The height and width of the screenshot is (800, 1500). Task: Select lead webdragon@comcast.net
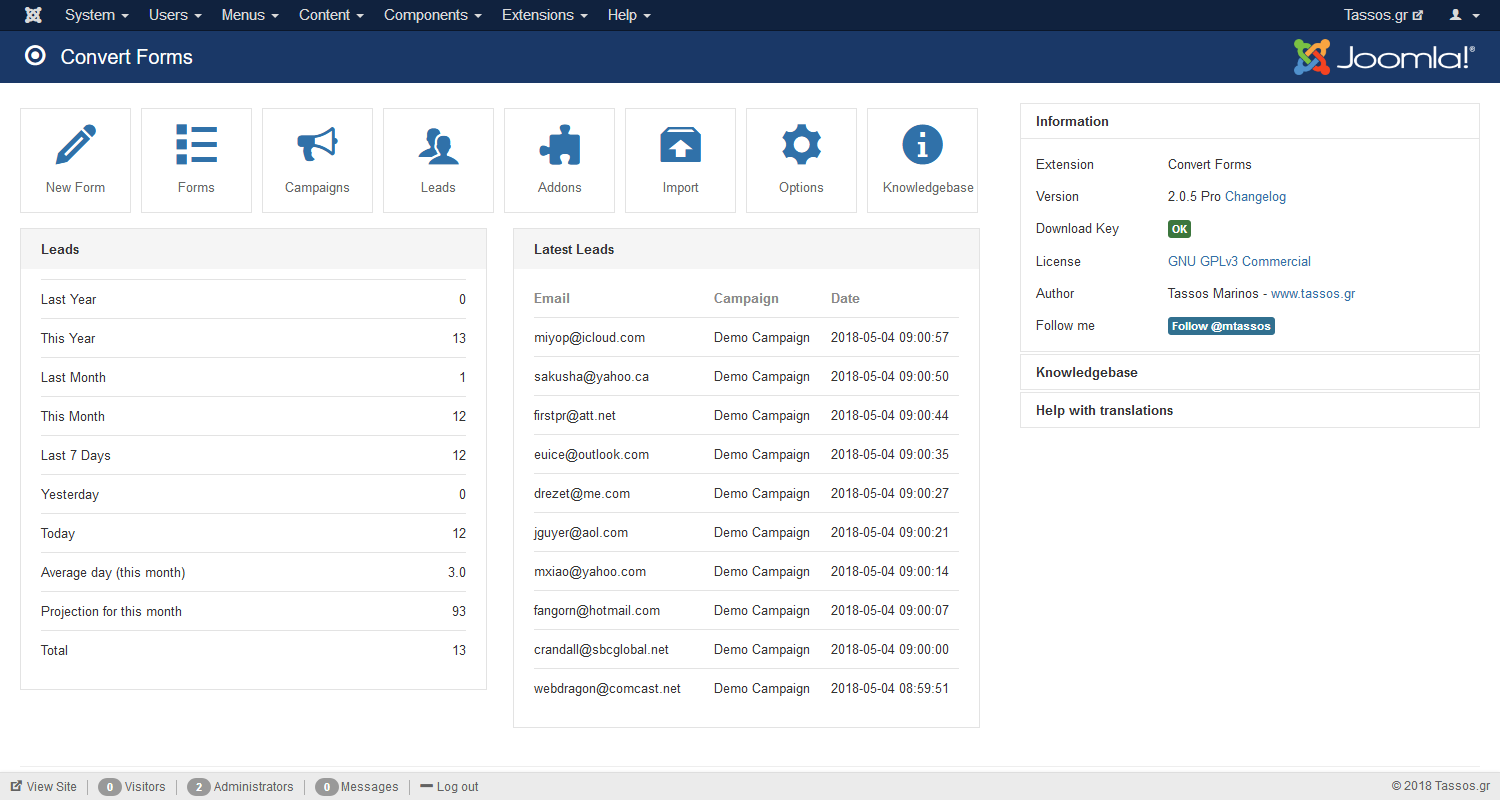607,689
